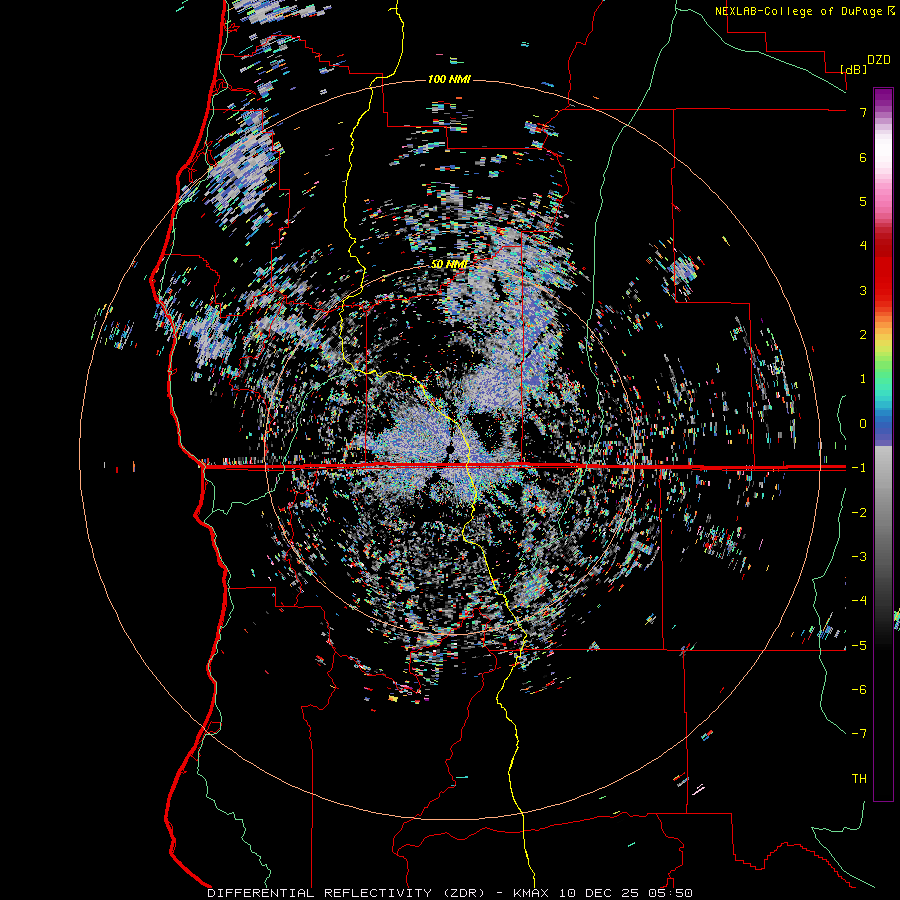Click the -4 value on the scale
900x900 pixels.
(859, 601)
